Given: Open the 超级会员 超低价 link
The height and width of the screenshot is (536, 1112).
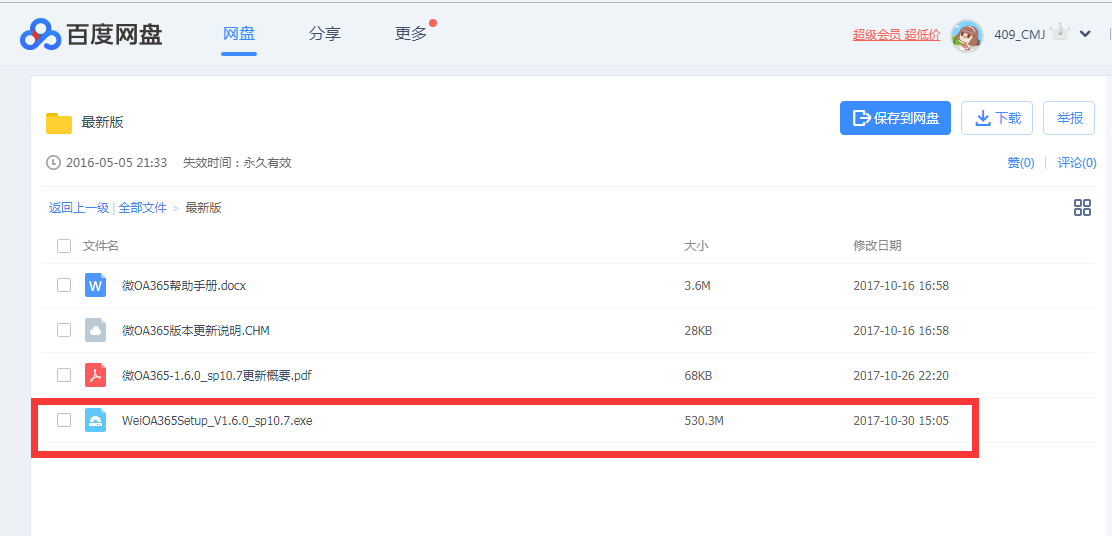Looking at the screenshot, I should [896, 34].
